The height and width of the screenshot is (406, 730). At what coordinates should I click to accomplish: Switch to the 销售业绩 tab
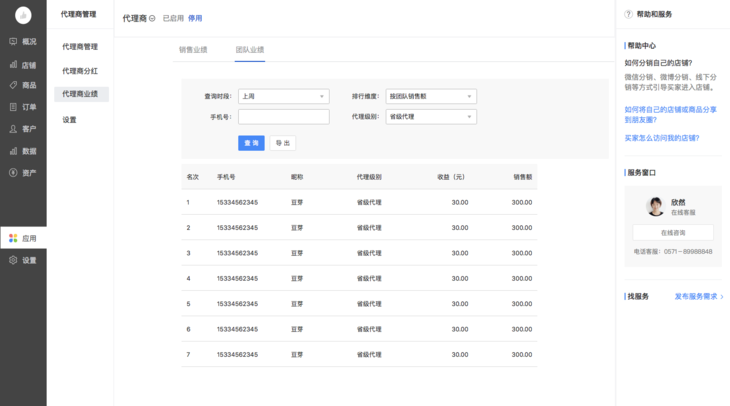[x=193, y=49]
